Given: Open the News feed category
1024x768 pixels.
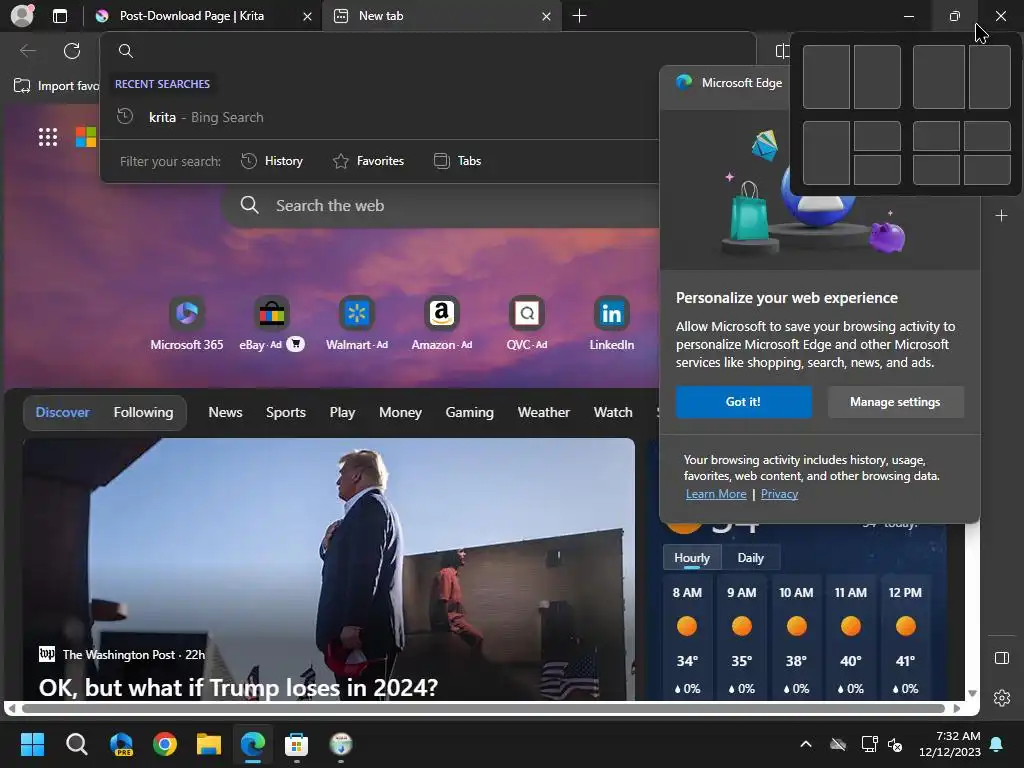Looking at the screenshot, I should click(x=225, y=413).
